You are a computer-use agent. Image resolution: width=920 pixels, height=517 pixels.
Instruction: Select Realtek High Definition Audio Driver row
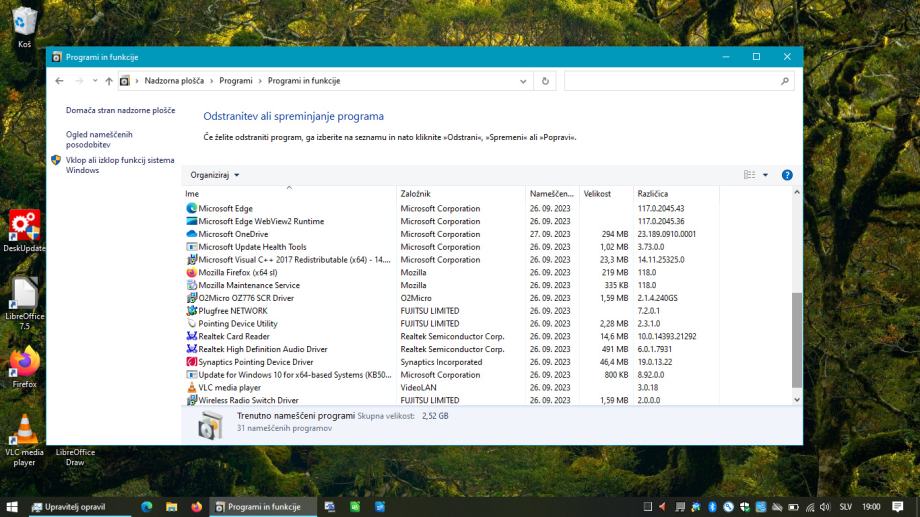click(451, 349)
